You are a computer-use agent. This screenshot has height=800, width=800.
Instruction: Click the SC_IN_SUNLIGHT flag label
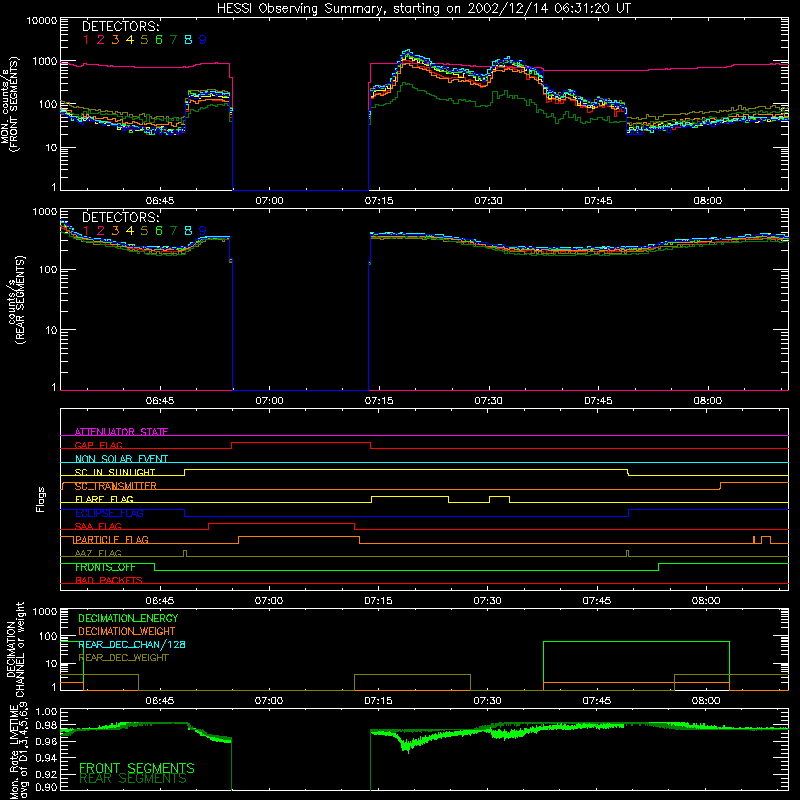click(115, 472)
